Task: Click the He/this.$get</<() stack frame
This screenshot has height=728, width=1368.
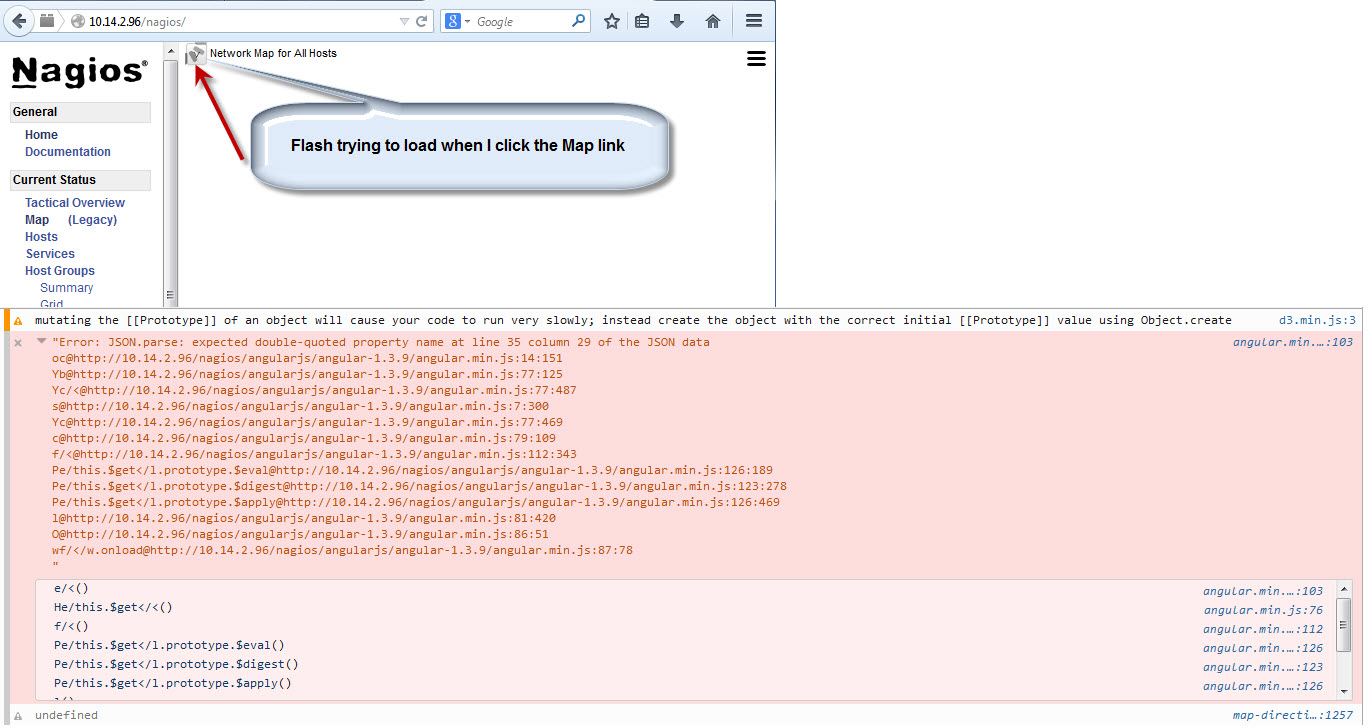Action: pyautogui.click(x=113, y=607)
